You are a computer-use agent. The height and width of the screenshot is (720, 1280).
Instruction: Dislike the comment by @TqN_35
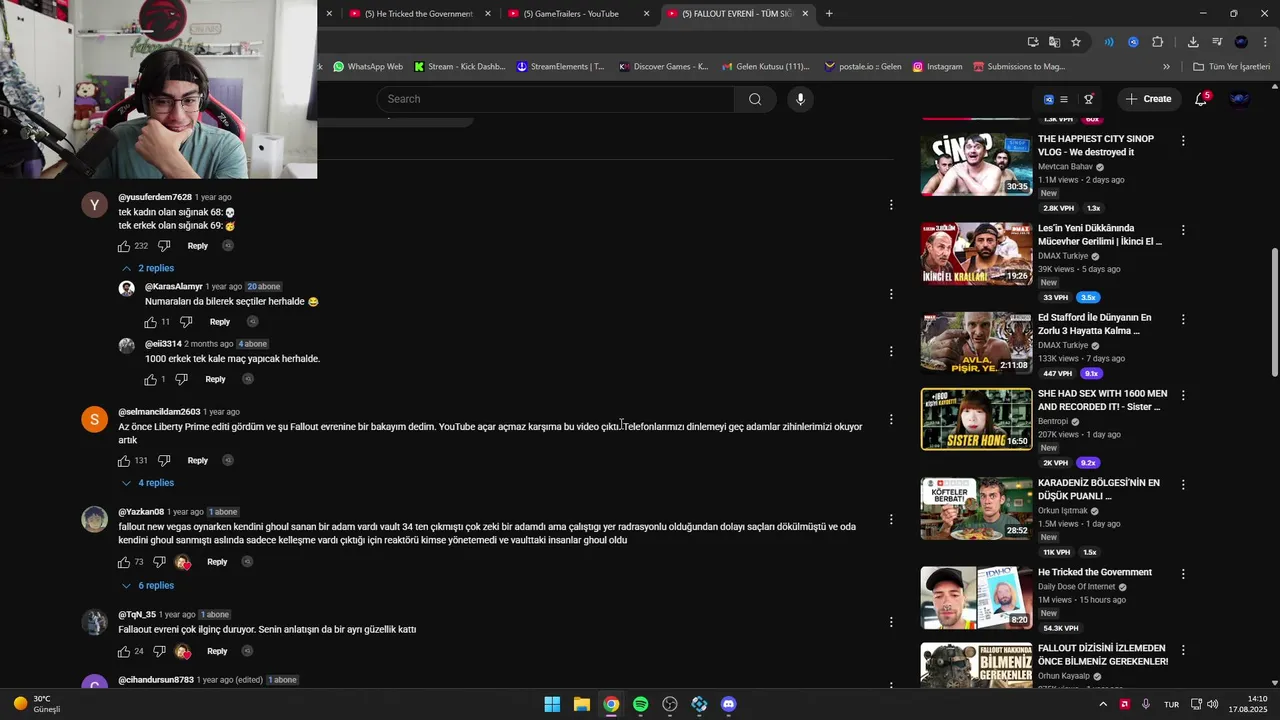[159, 651]
